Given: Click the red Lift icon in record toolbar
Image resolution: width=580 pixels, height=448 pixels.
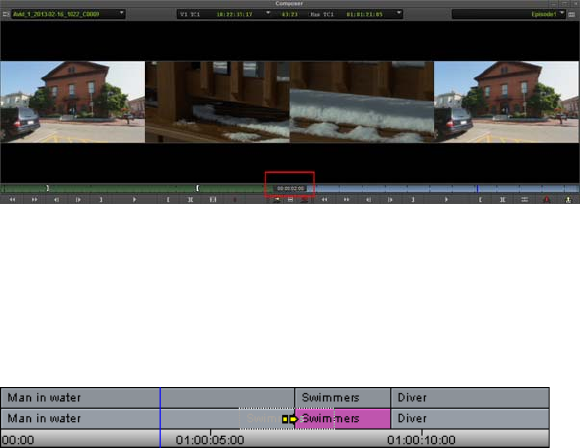Looking at the screenshot, I should tap(546, 200).
